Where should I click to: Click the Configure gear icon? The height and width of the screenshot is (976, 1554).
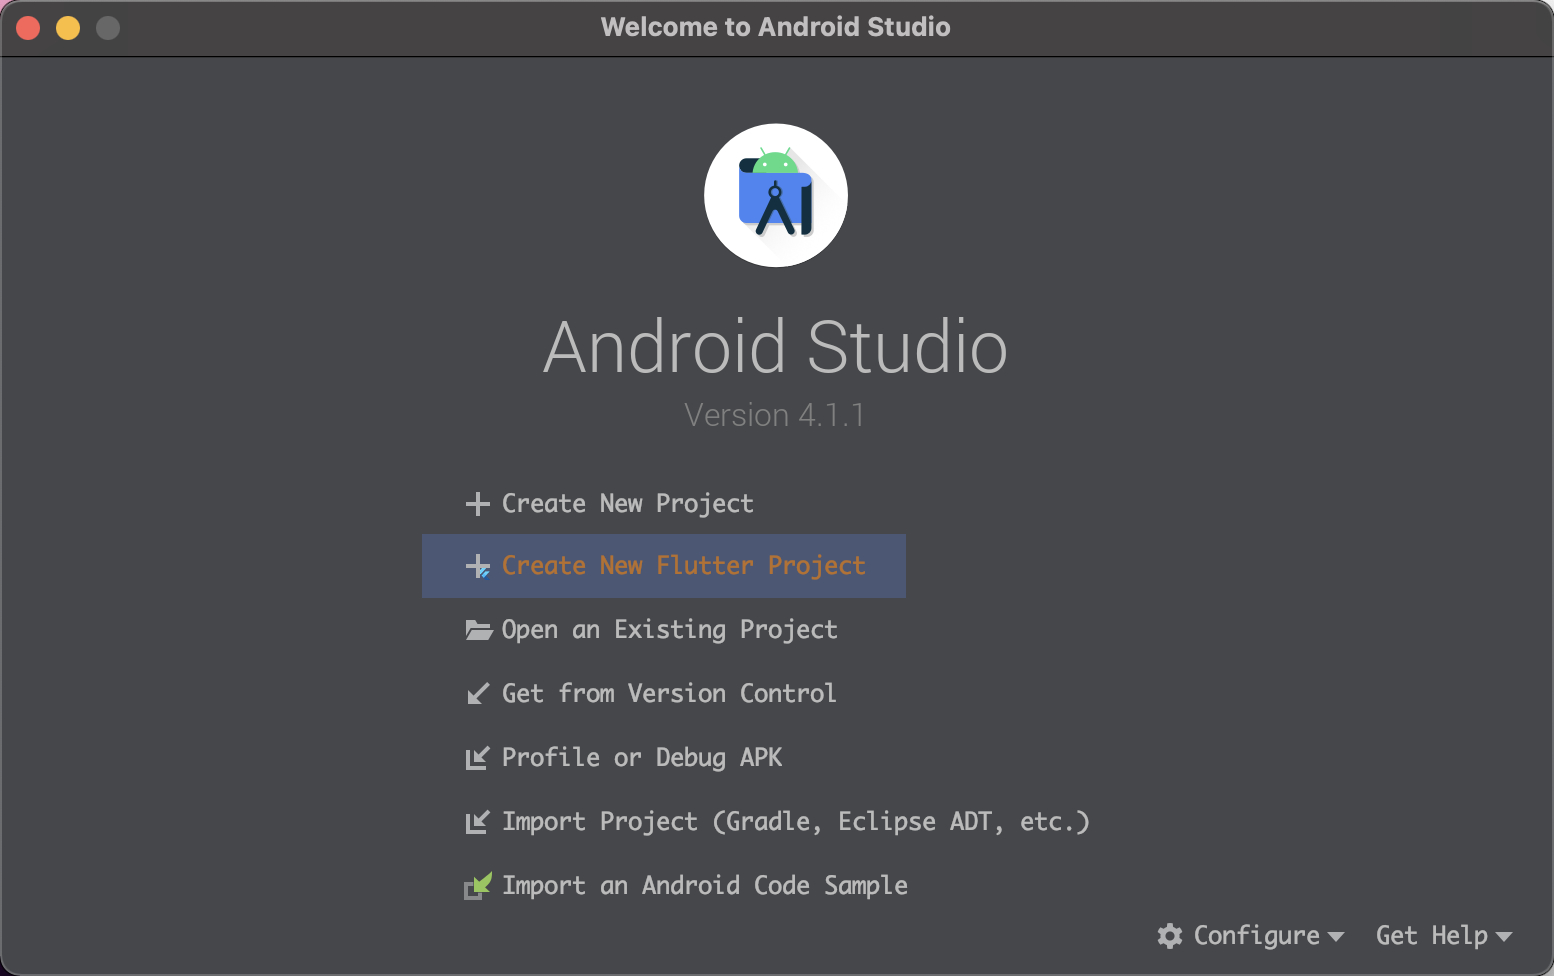click(1170, 936)
